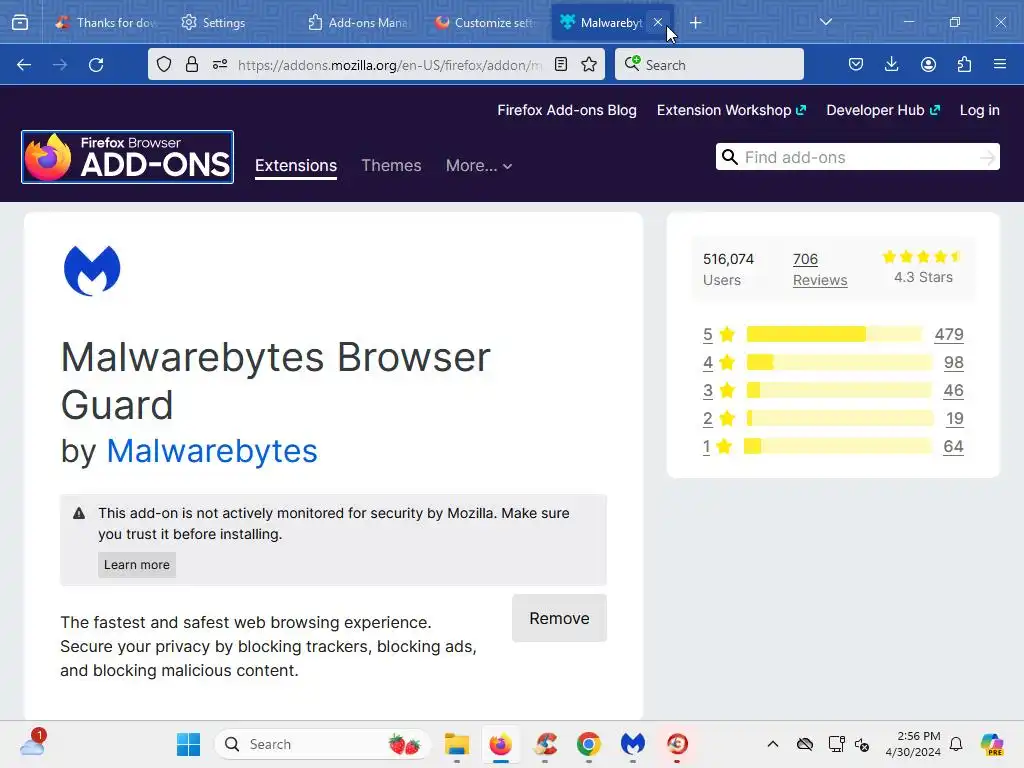Open File Explorer from taskbar
The image size is (1024, 768).
point(456,744)
